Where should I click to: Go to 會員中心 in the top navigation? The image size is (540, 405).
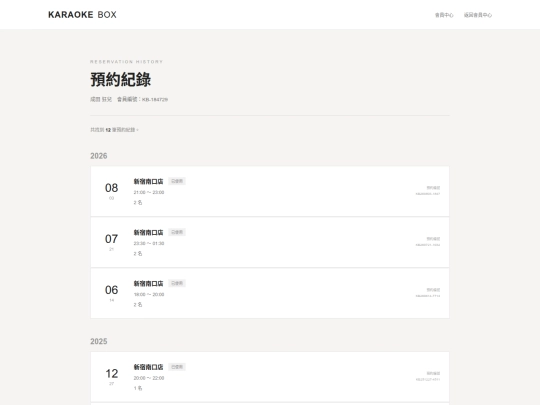(x=444, y=15)
